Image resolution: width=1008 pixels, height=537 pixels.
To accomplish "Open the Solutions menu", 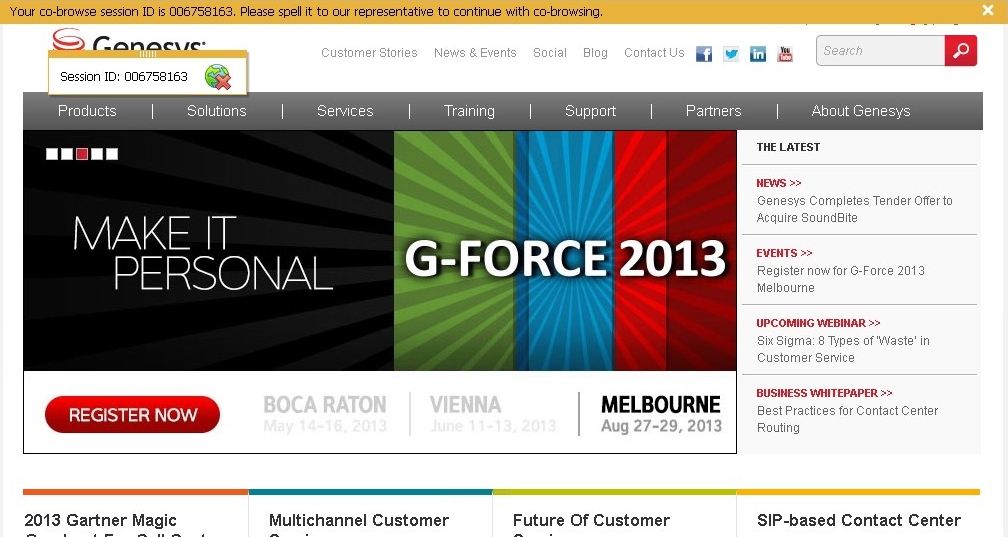I will pos(217,111).
